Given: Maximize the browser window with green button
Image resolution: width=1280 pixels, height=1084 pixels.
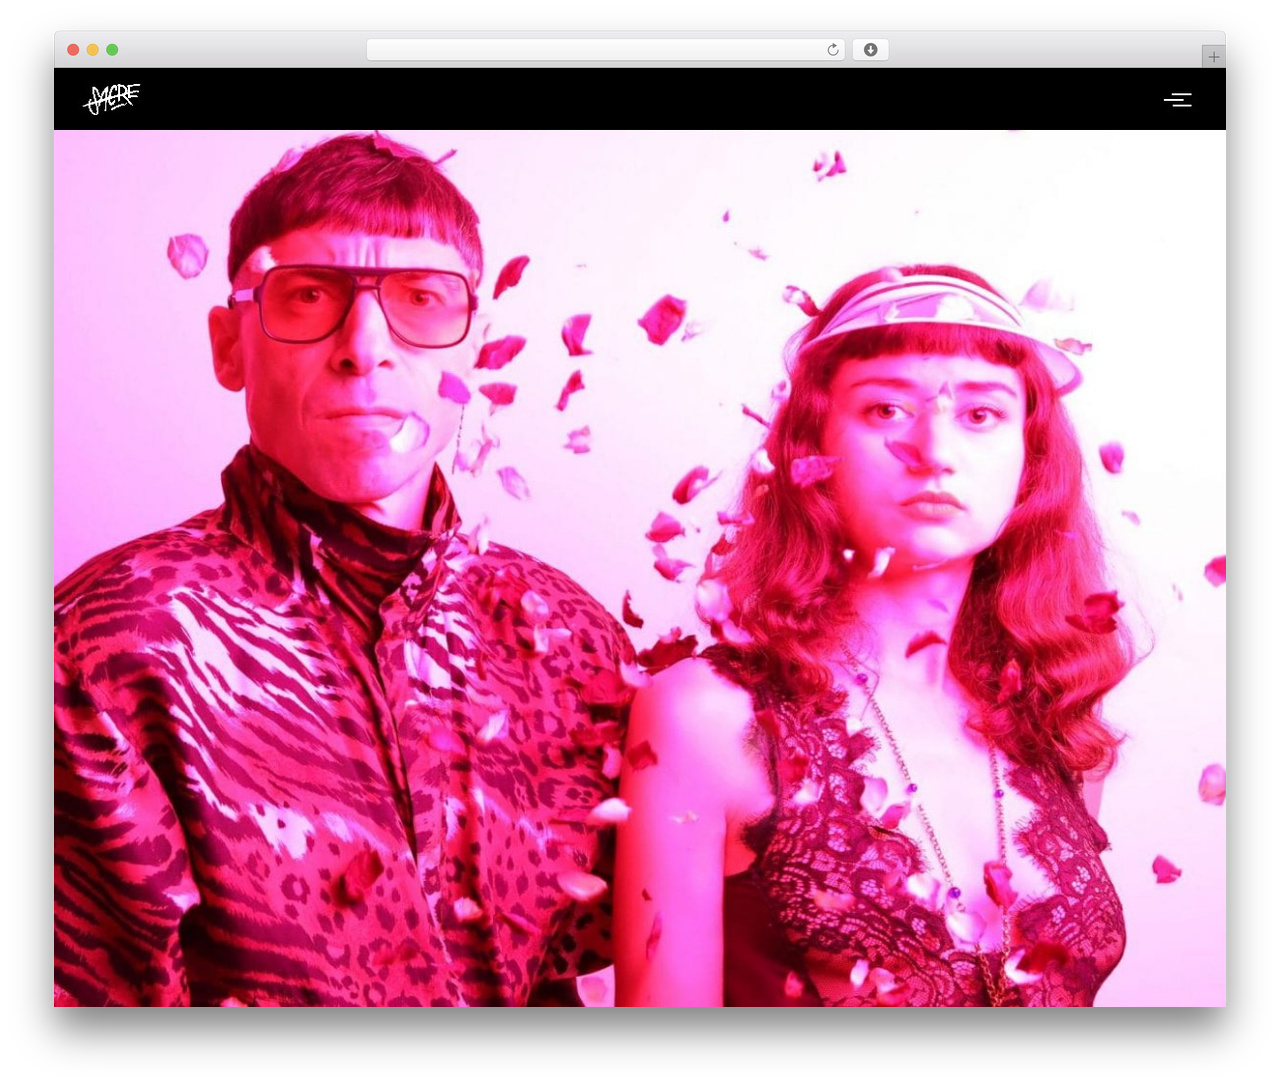Looking at the screenshot, I should click(113, 50).
